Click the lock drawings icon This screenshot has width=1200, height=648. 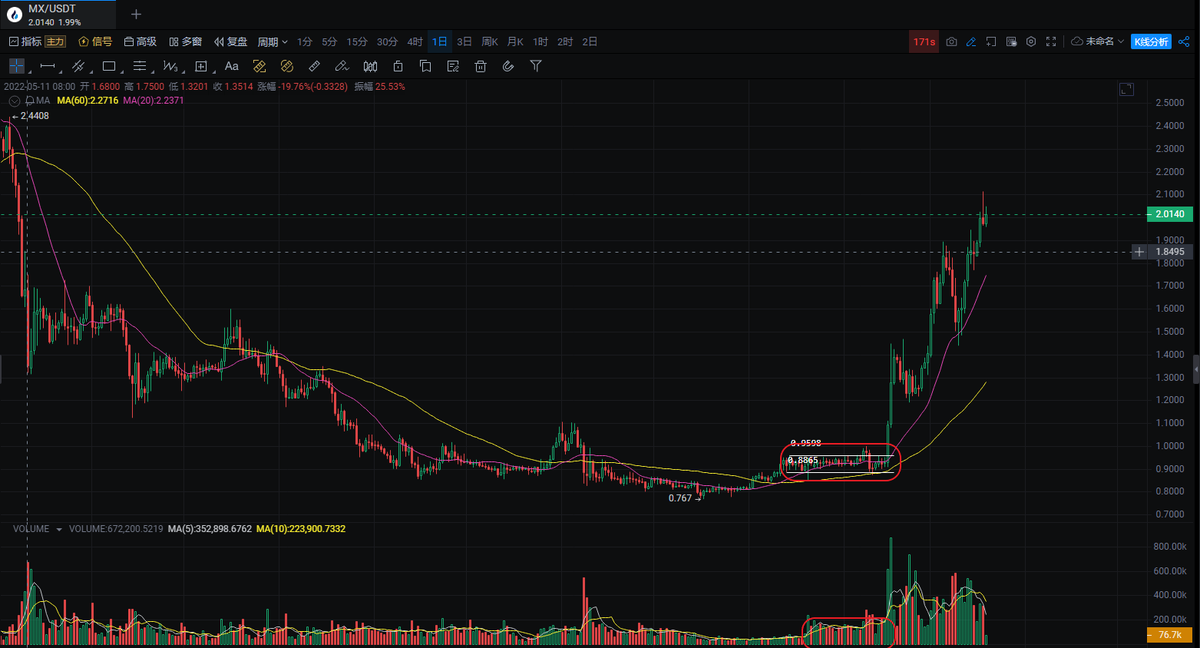point(398,66)
